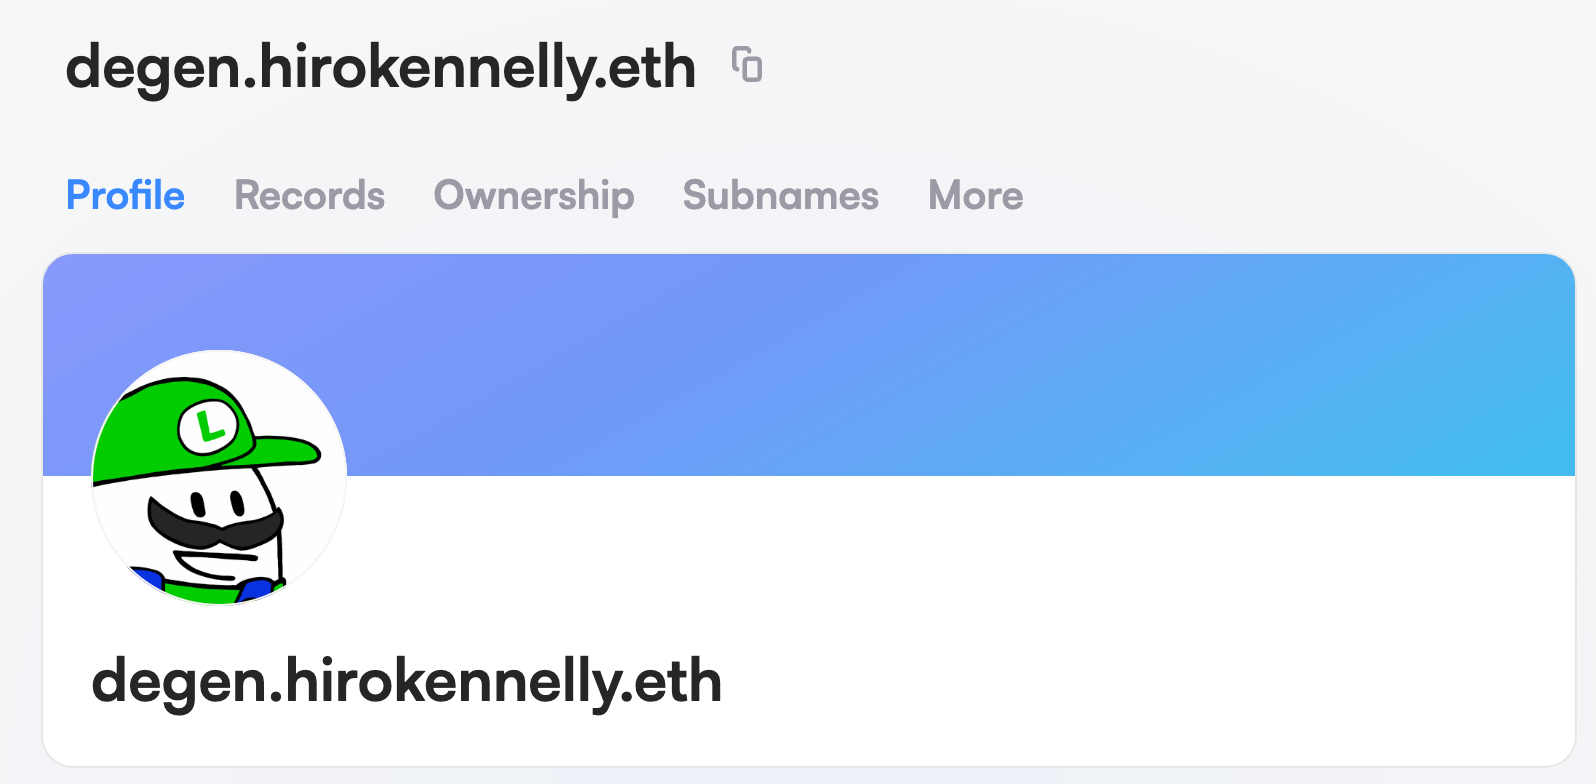Image resolution: width=1596 pixels, height=784 pixels.
Task: Click the blue gradient header banner
Action: click(x=900, y=360)
